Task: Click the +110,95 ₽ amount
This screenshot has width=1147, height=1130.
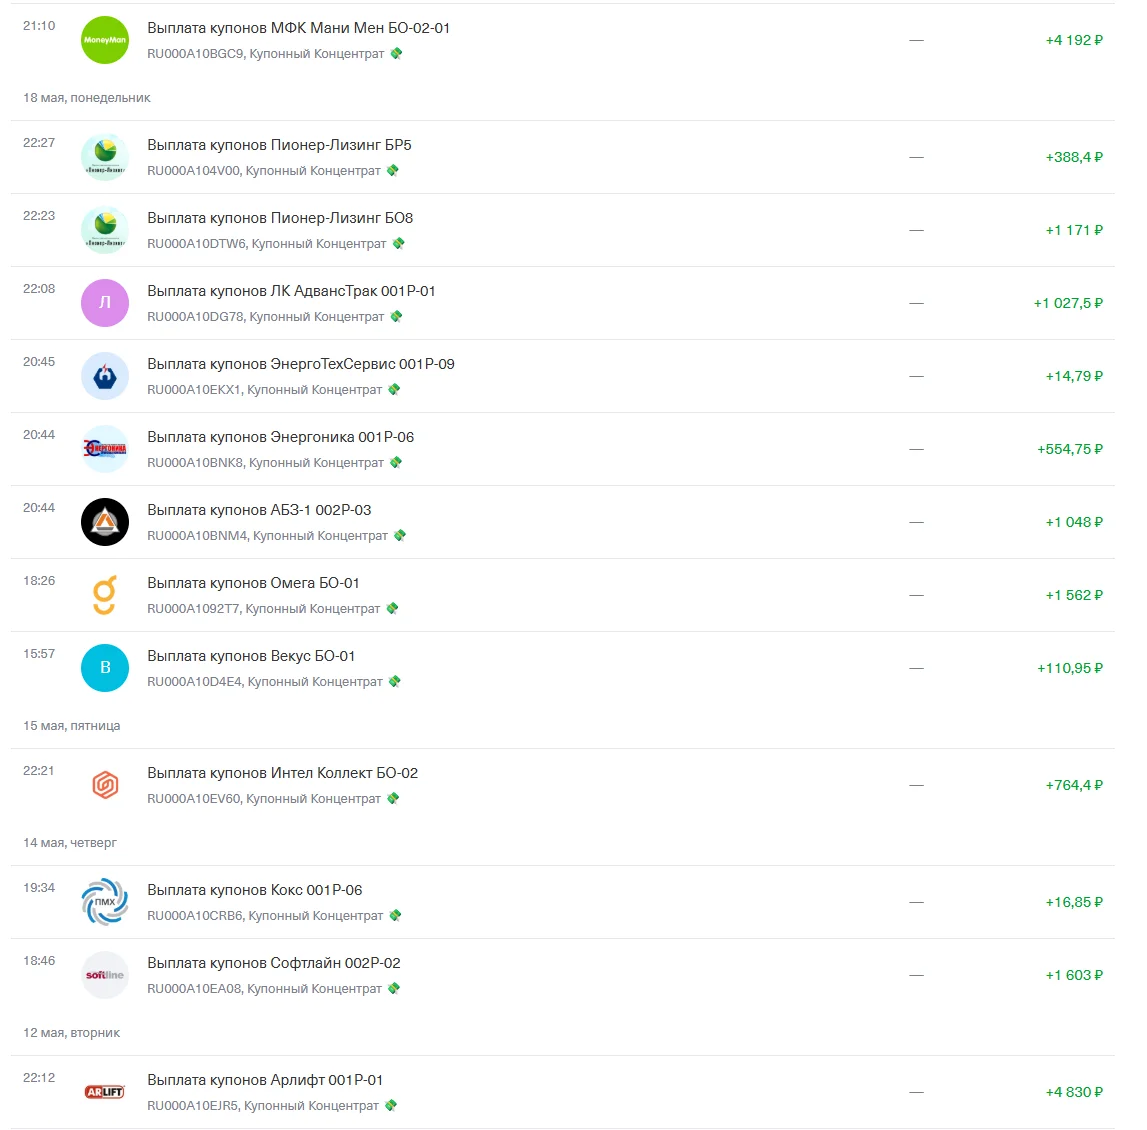Action: pos(1070,668)
